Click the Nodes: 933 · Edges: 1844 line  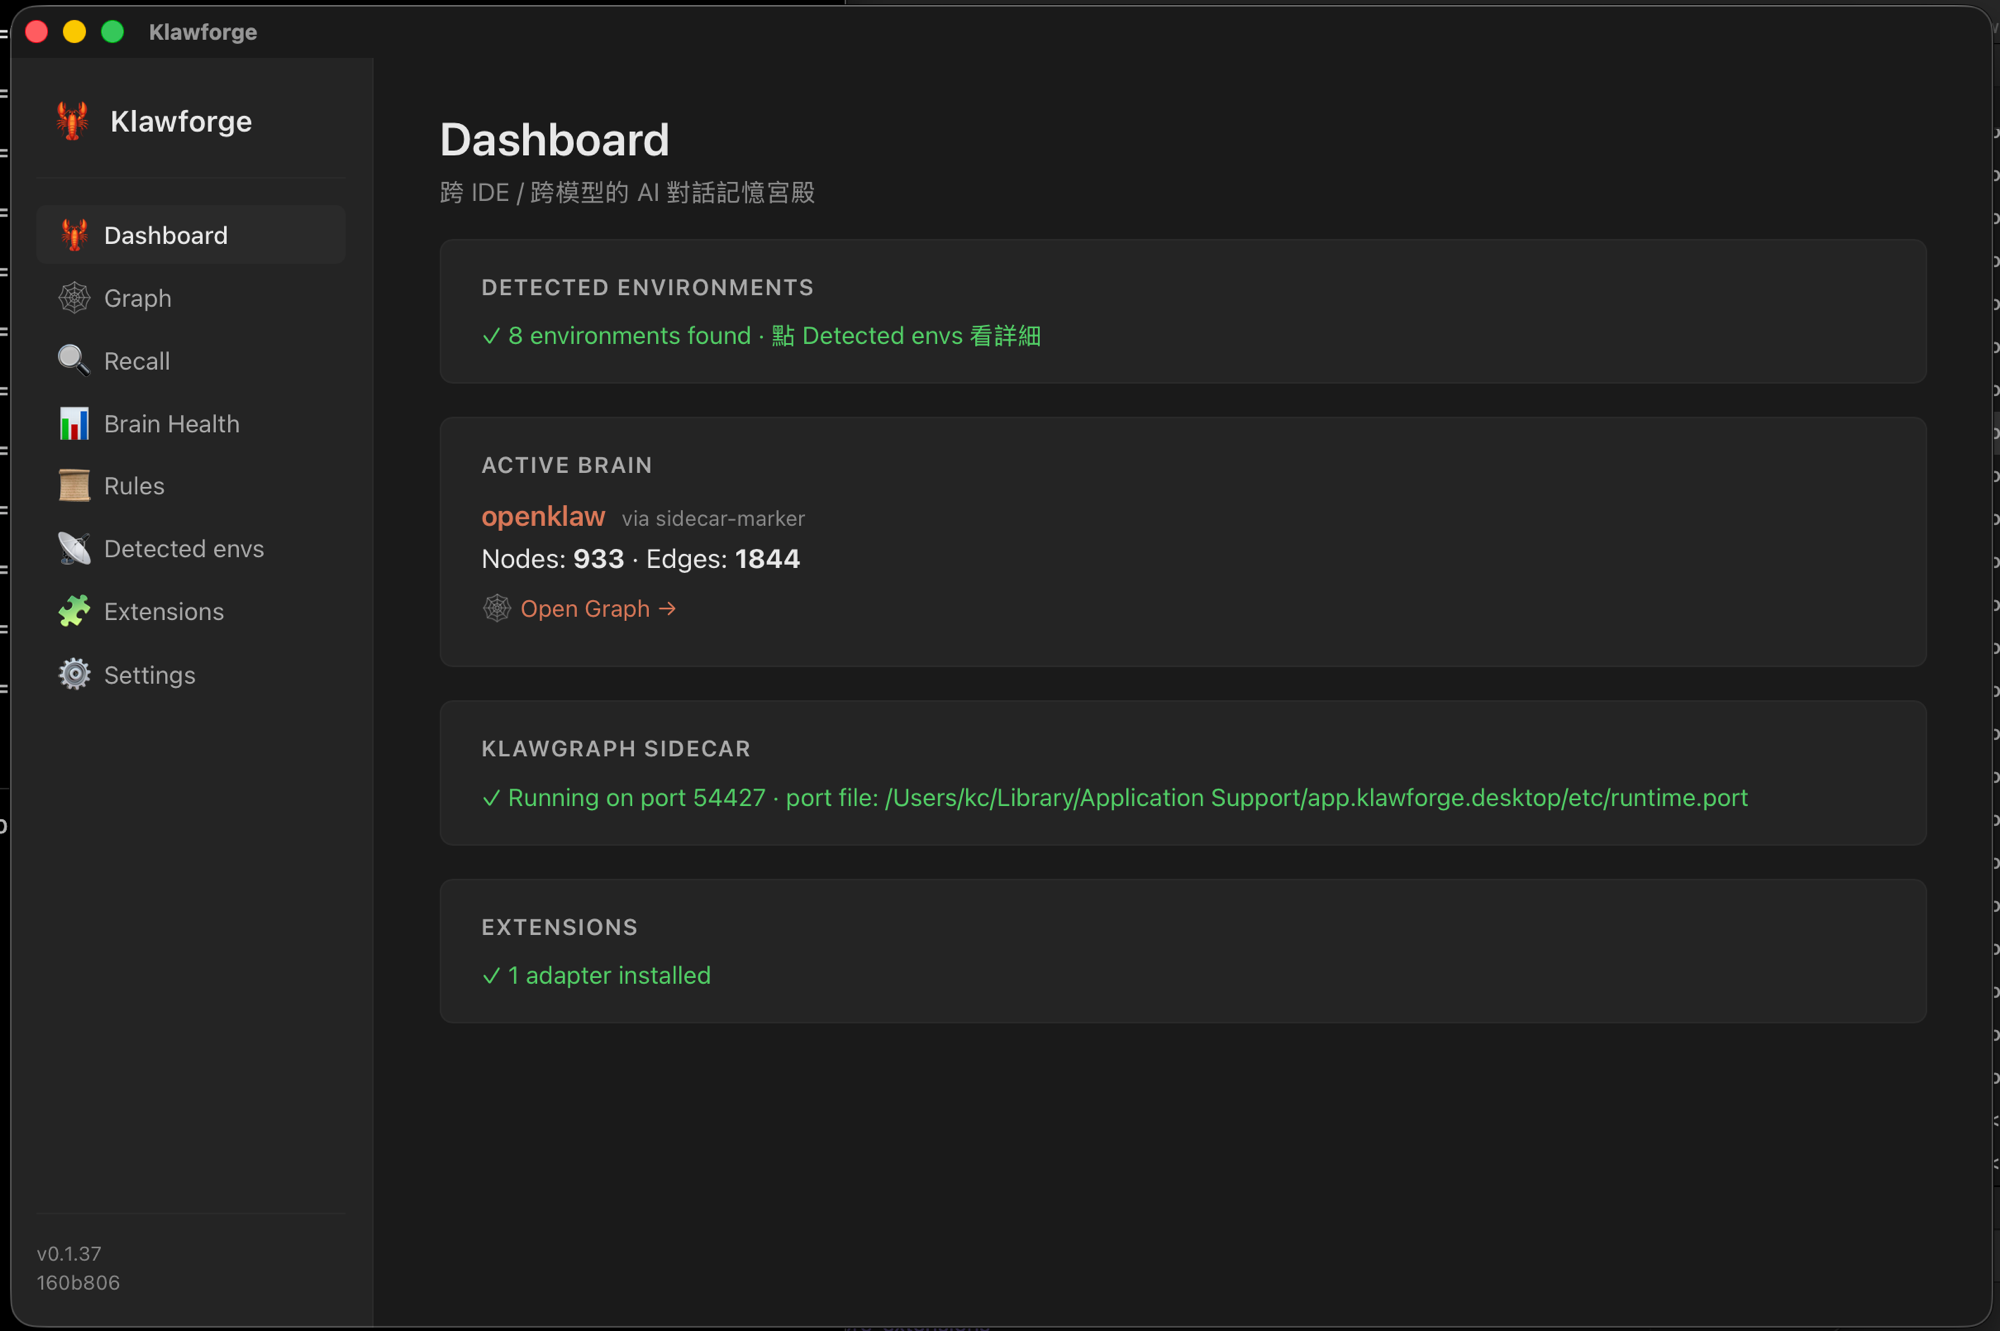coord(641,559)
